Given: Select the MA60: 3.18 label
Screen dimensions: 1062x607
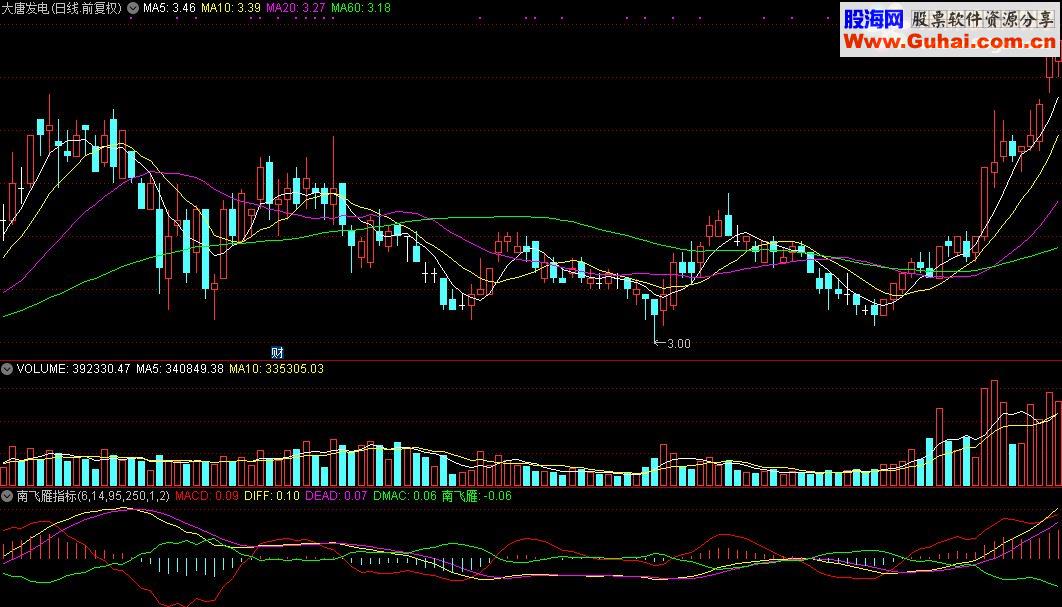Looking at the screenshot, I should [x=361, y=8].
